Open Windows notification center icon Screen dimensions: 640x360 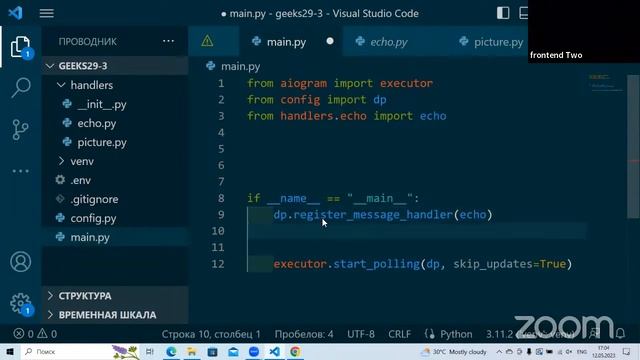pos(627,351)
